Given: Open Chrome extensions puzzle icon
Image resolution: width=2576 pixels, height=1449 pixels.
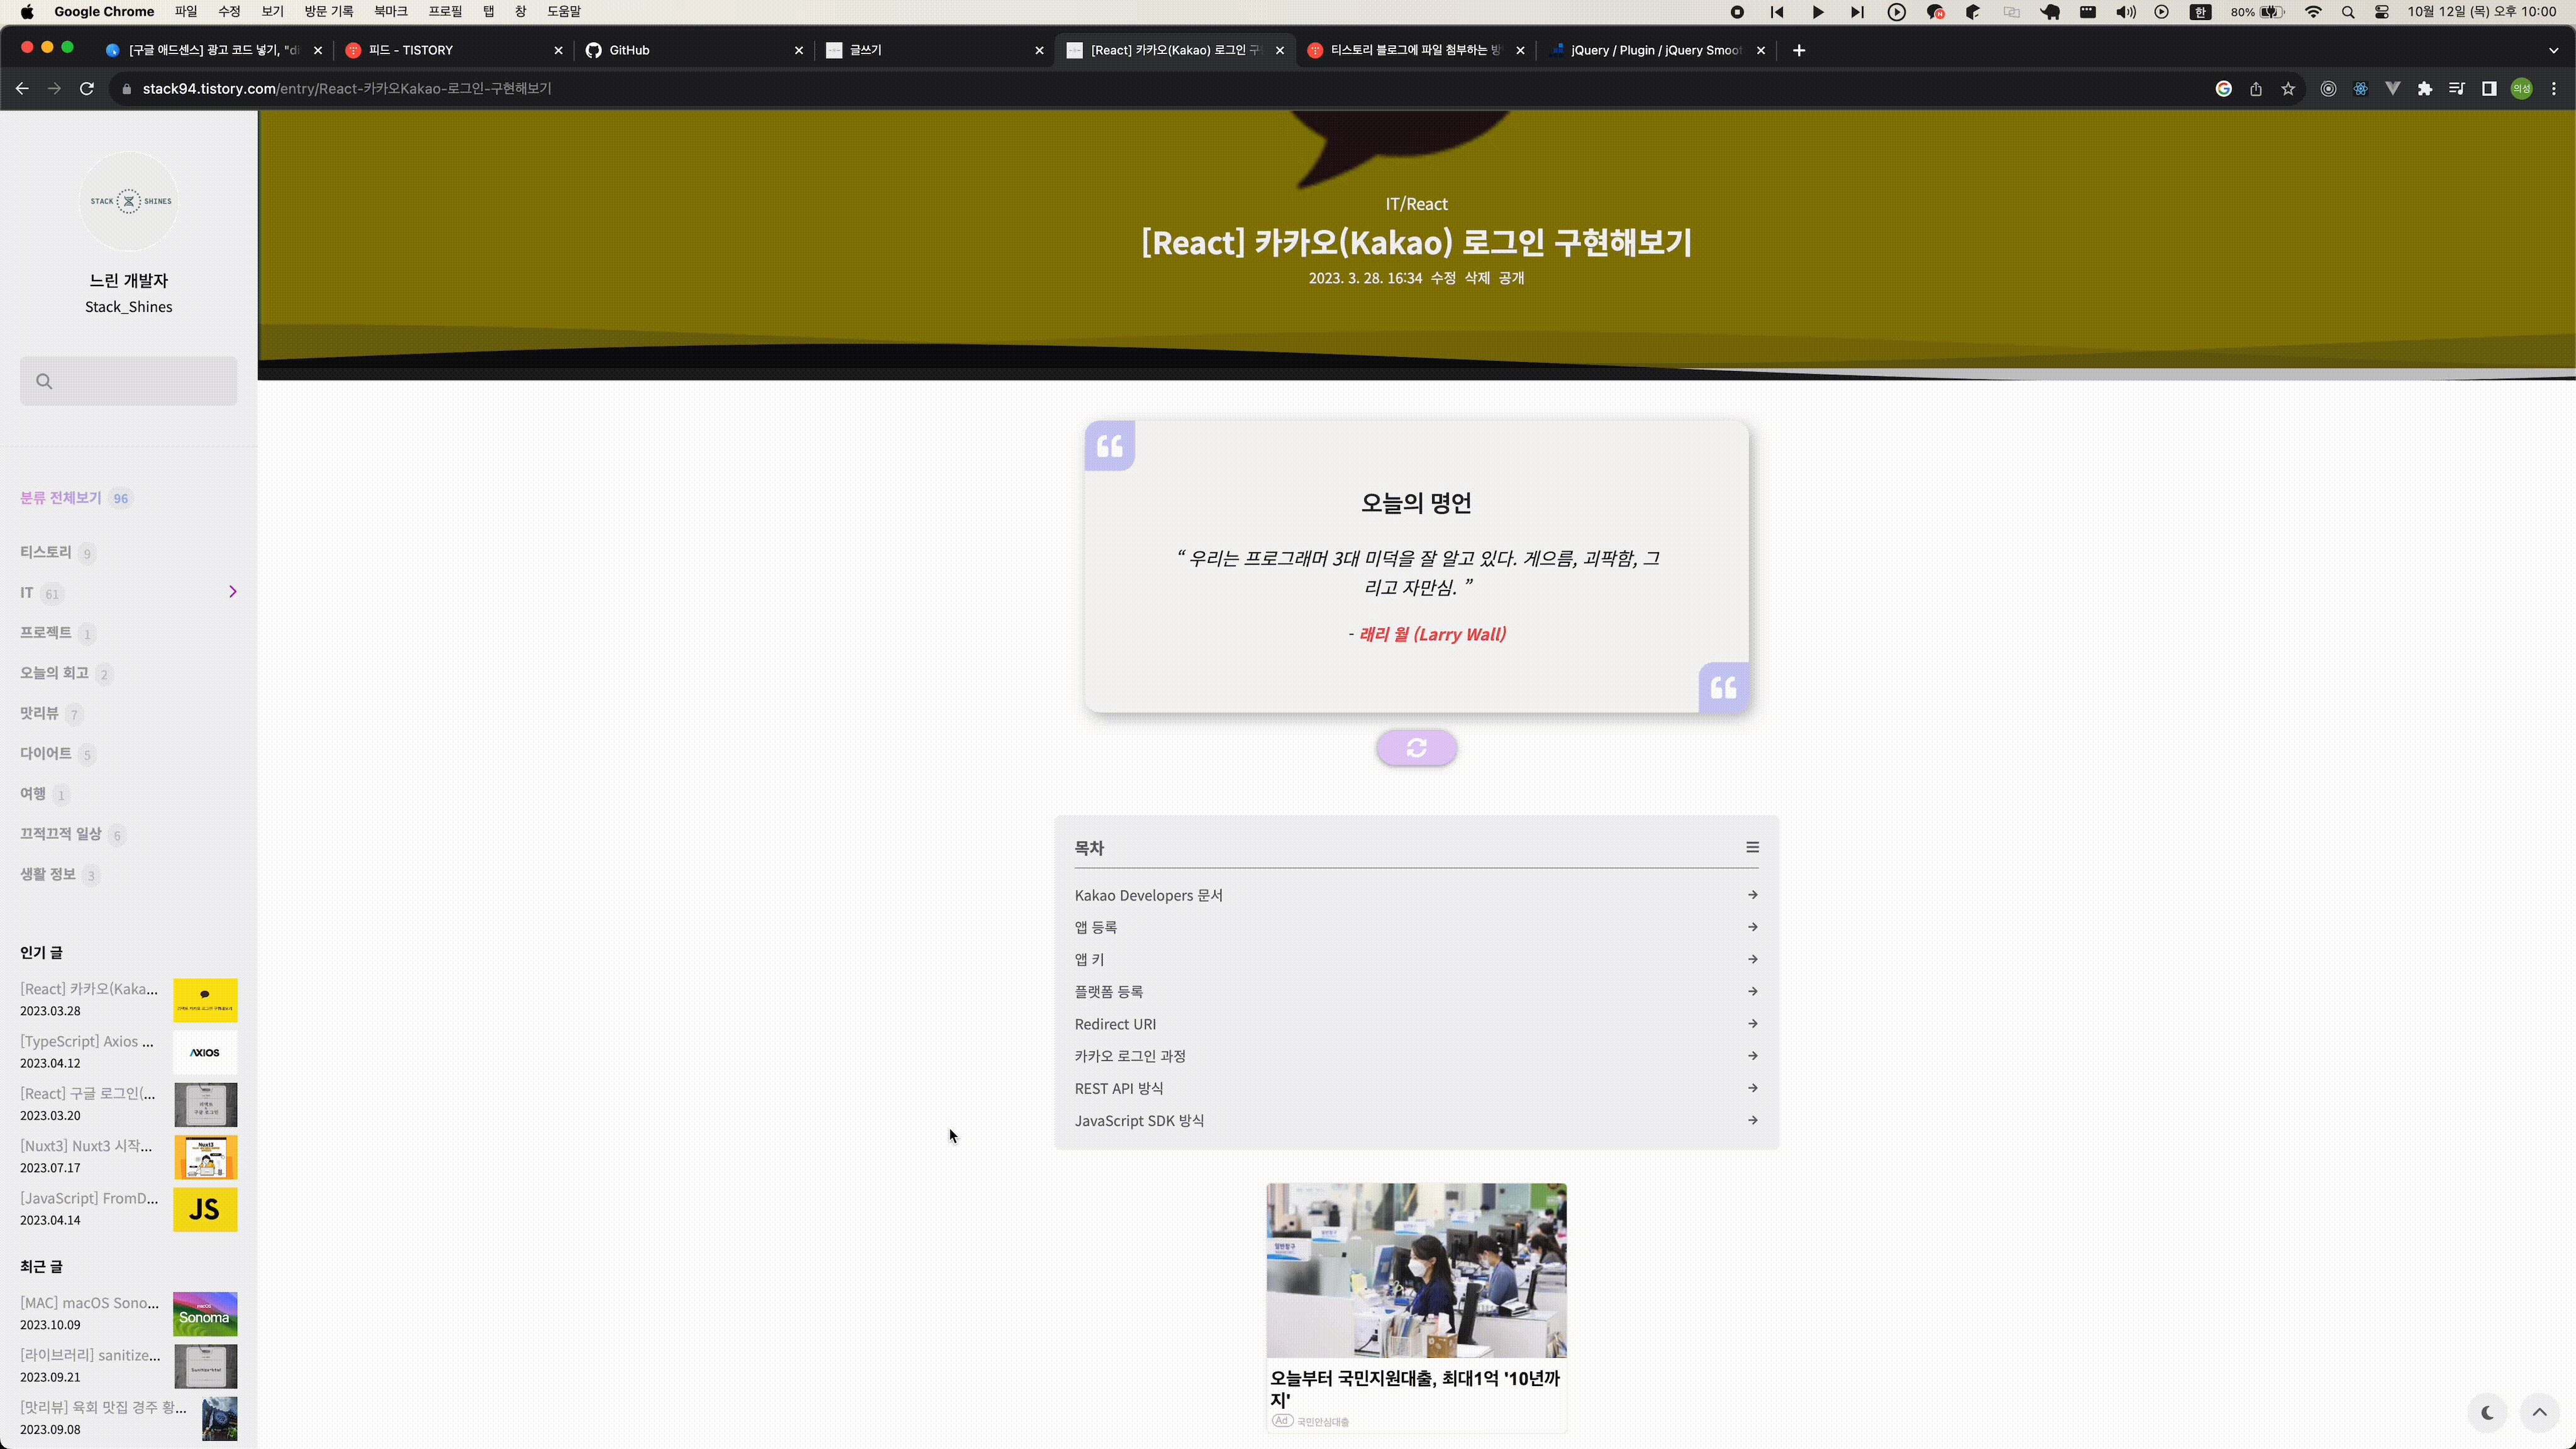Looking at the screenshot, I should click(x=2424, y=89).
